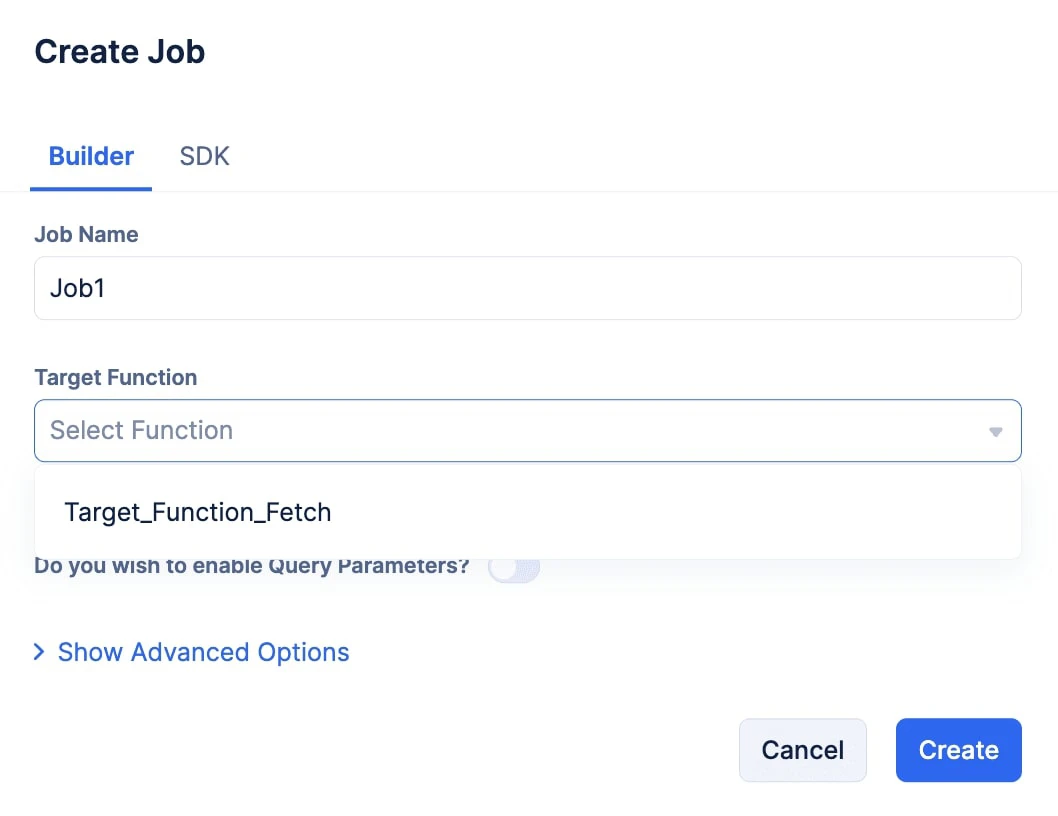Image resolution: width=1058 pixels, height=816 pixels.
Task: Open the SDK tab
Action: (204, 156)
